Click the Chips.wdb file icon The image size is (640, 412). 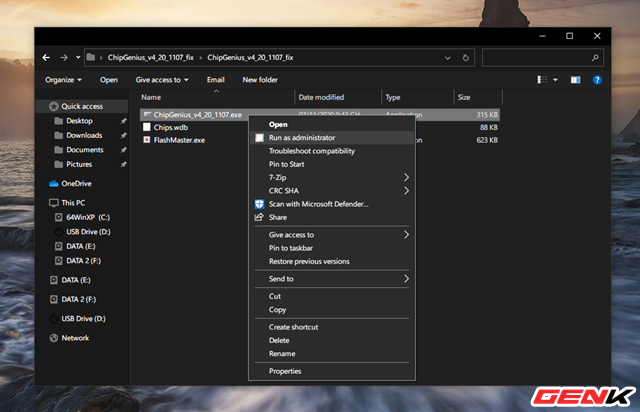coord(147,127)
